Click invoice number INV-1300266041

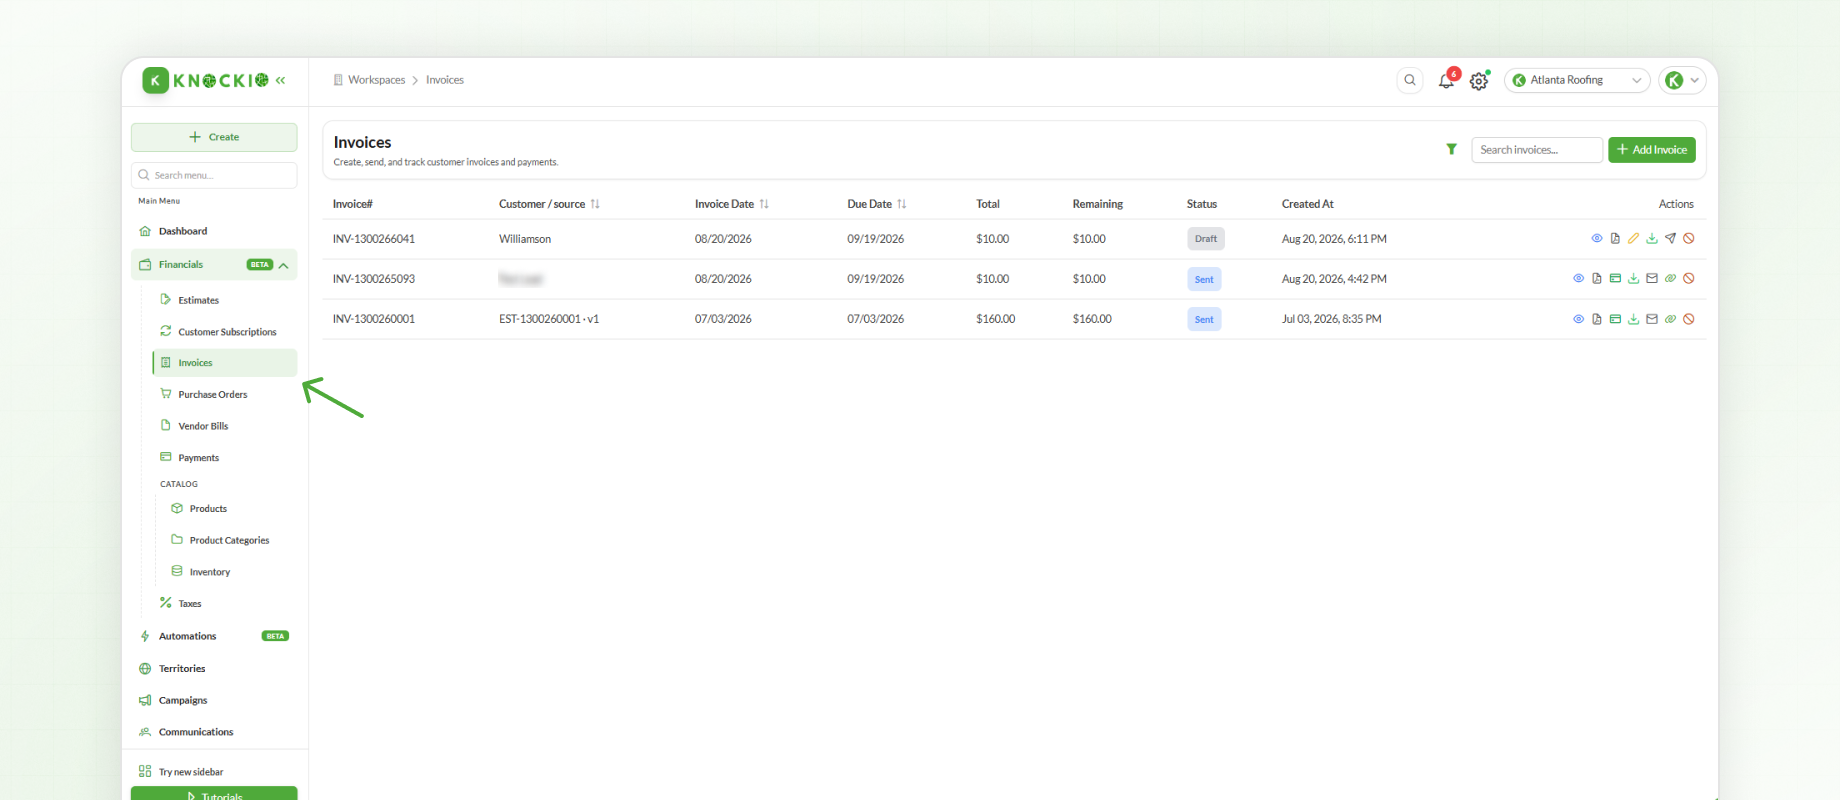[x=374, y=239]
